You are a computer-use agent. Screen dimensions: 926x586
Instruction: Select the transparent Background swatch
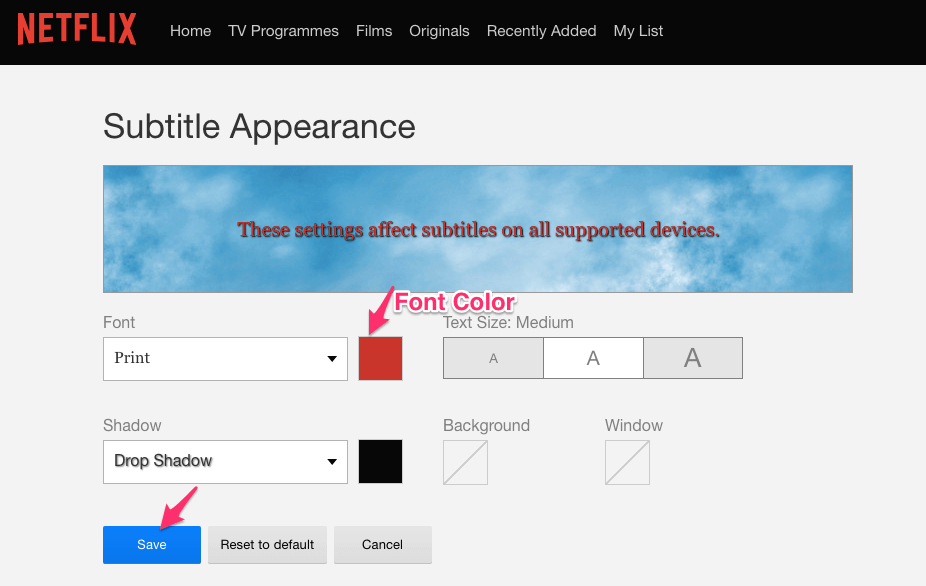(464, 461)
